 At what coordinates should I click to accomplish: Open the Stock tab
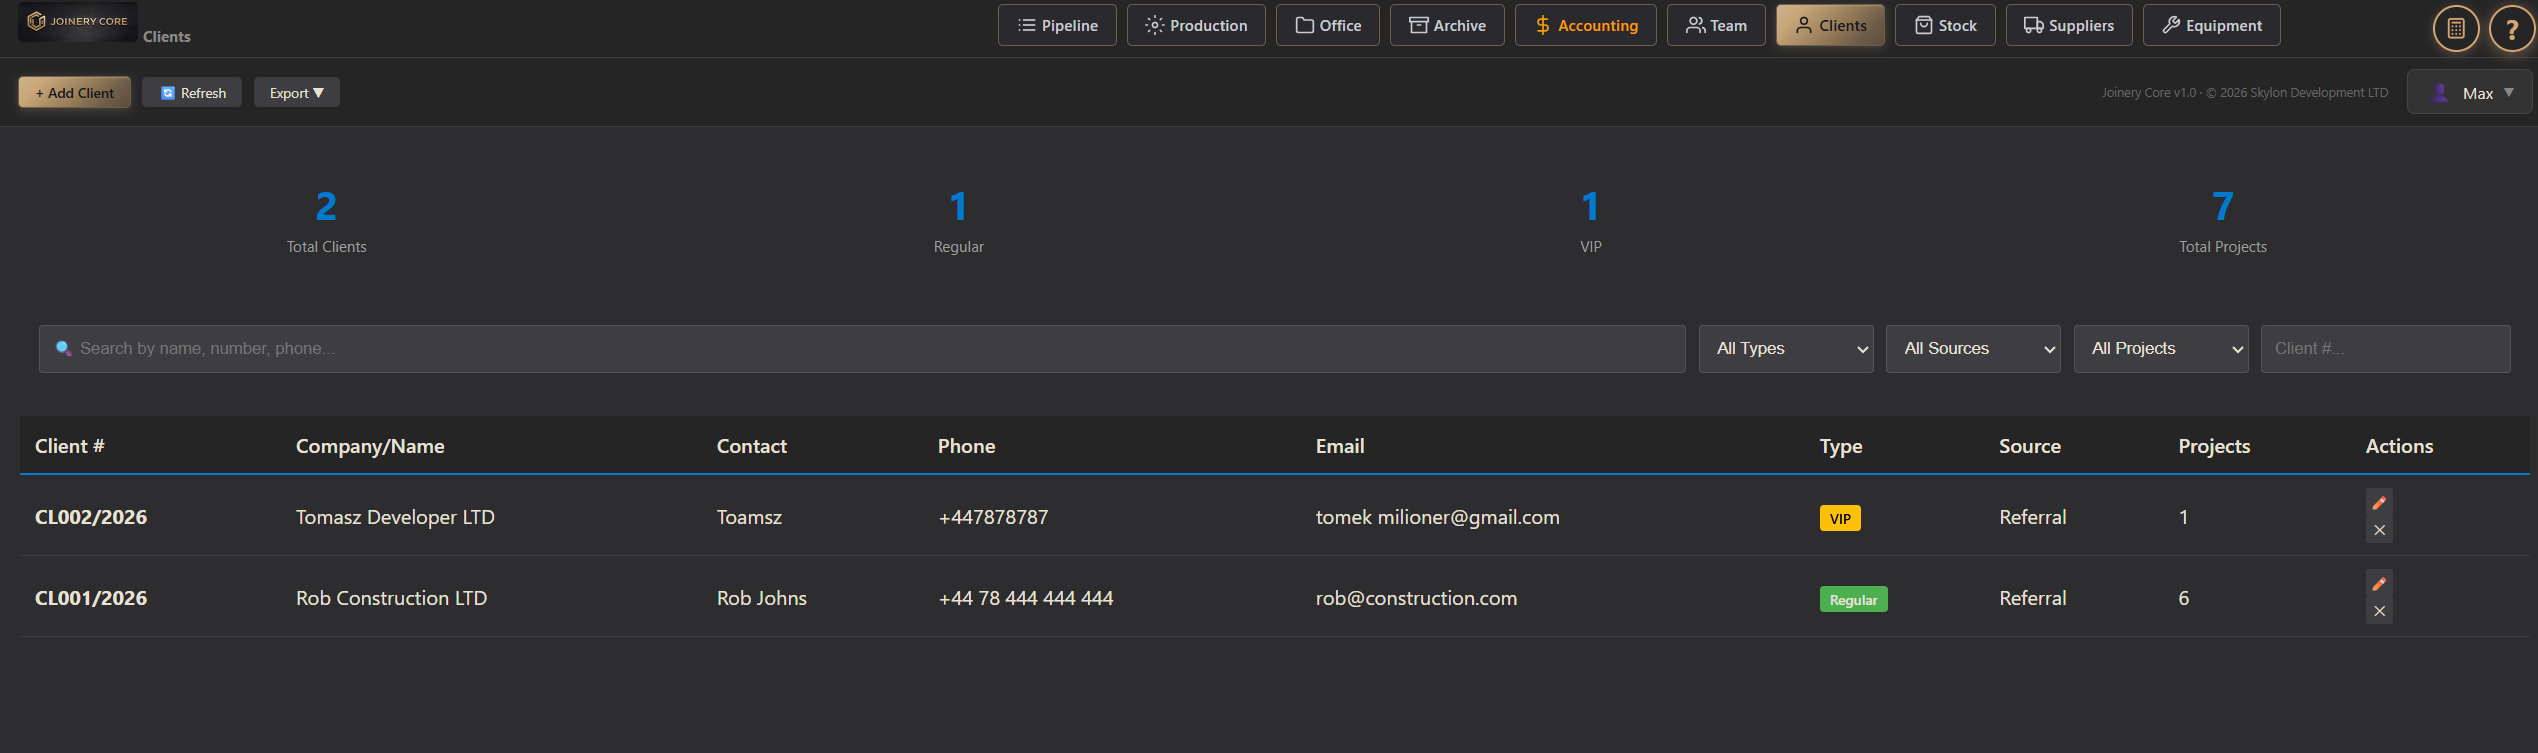(x=1945, y=25)
